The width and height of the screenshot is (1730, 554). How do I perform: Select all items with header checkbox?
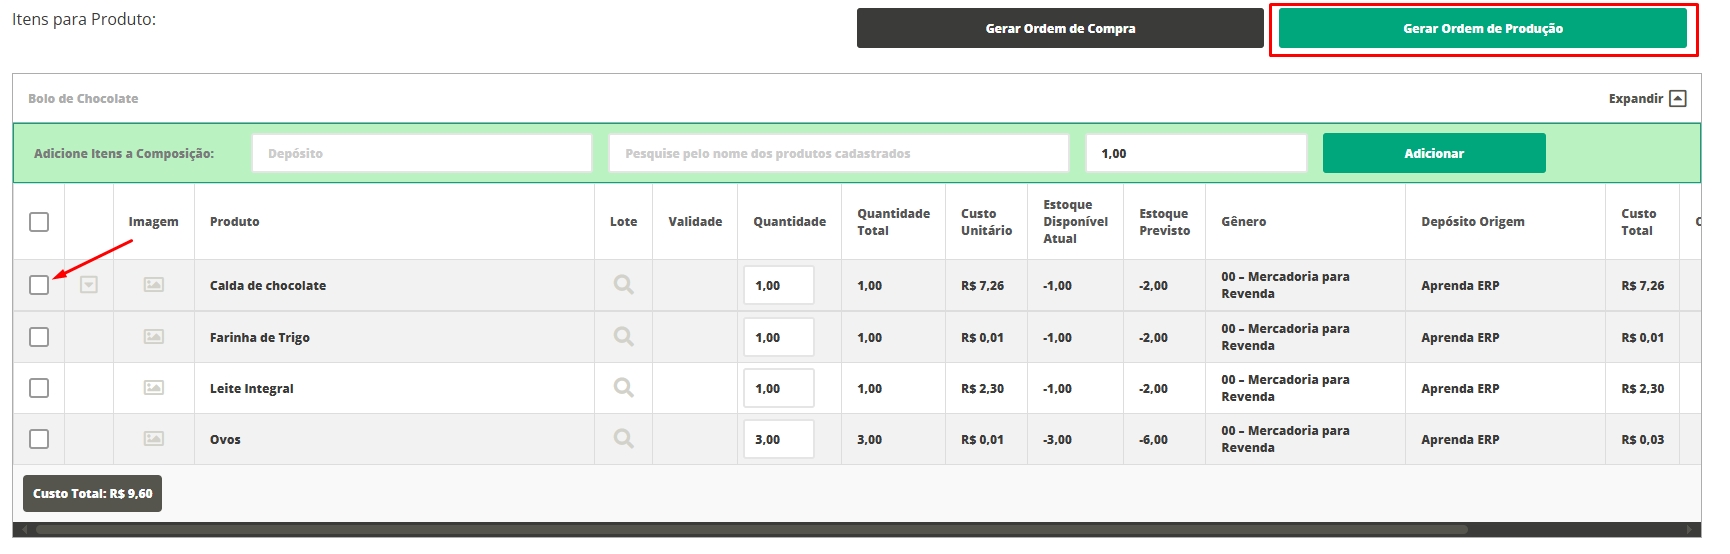coord(39,222)
